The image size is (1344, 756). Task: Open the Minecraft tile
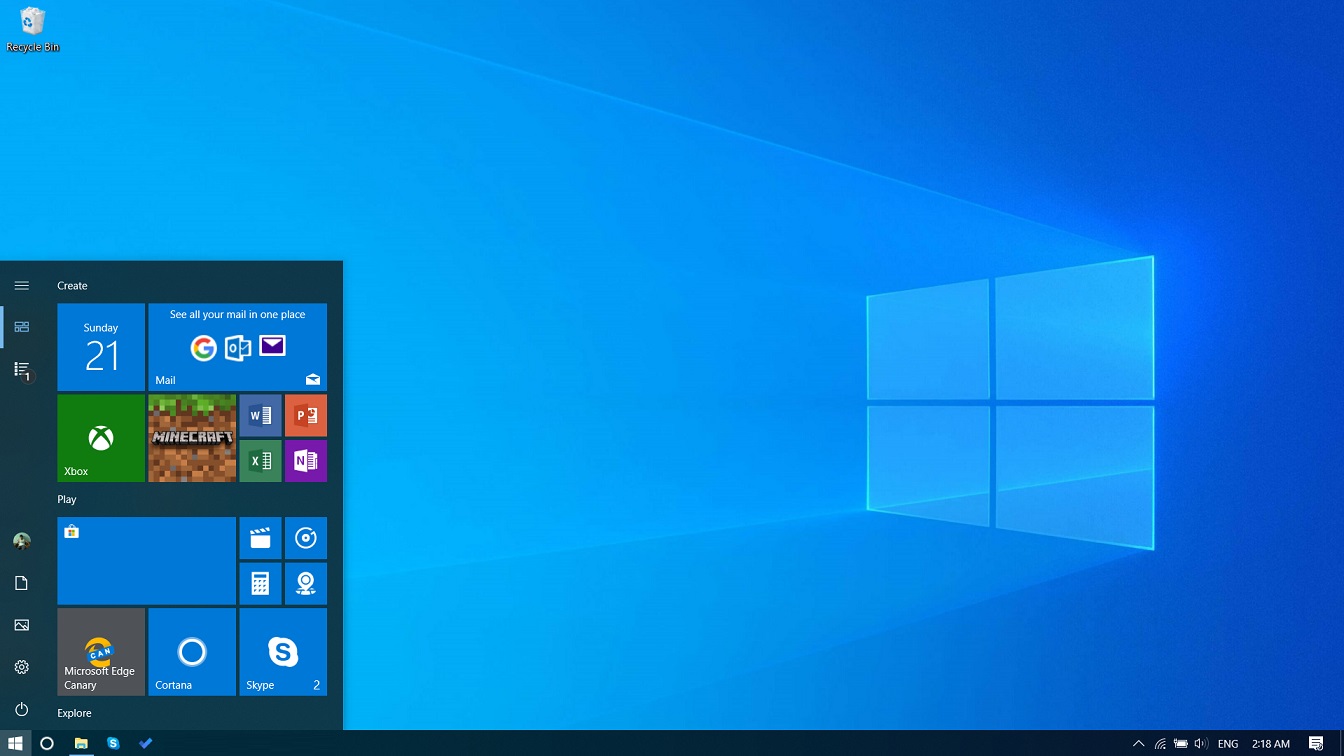click(x=191, y=438)
